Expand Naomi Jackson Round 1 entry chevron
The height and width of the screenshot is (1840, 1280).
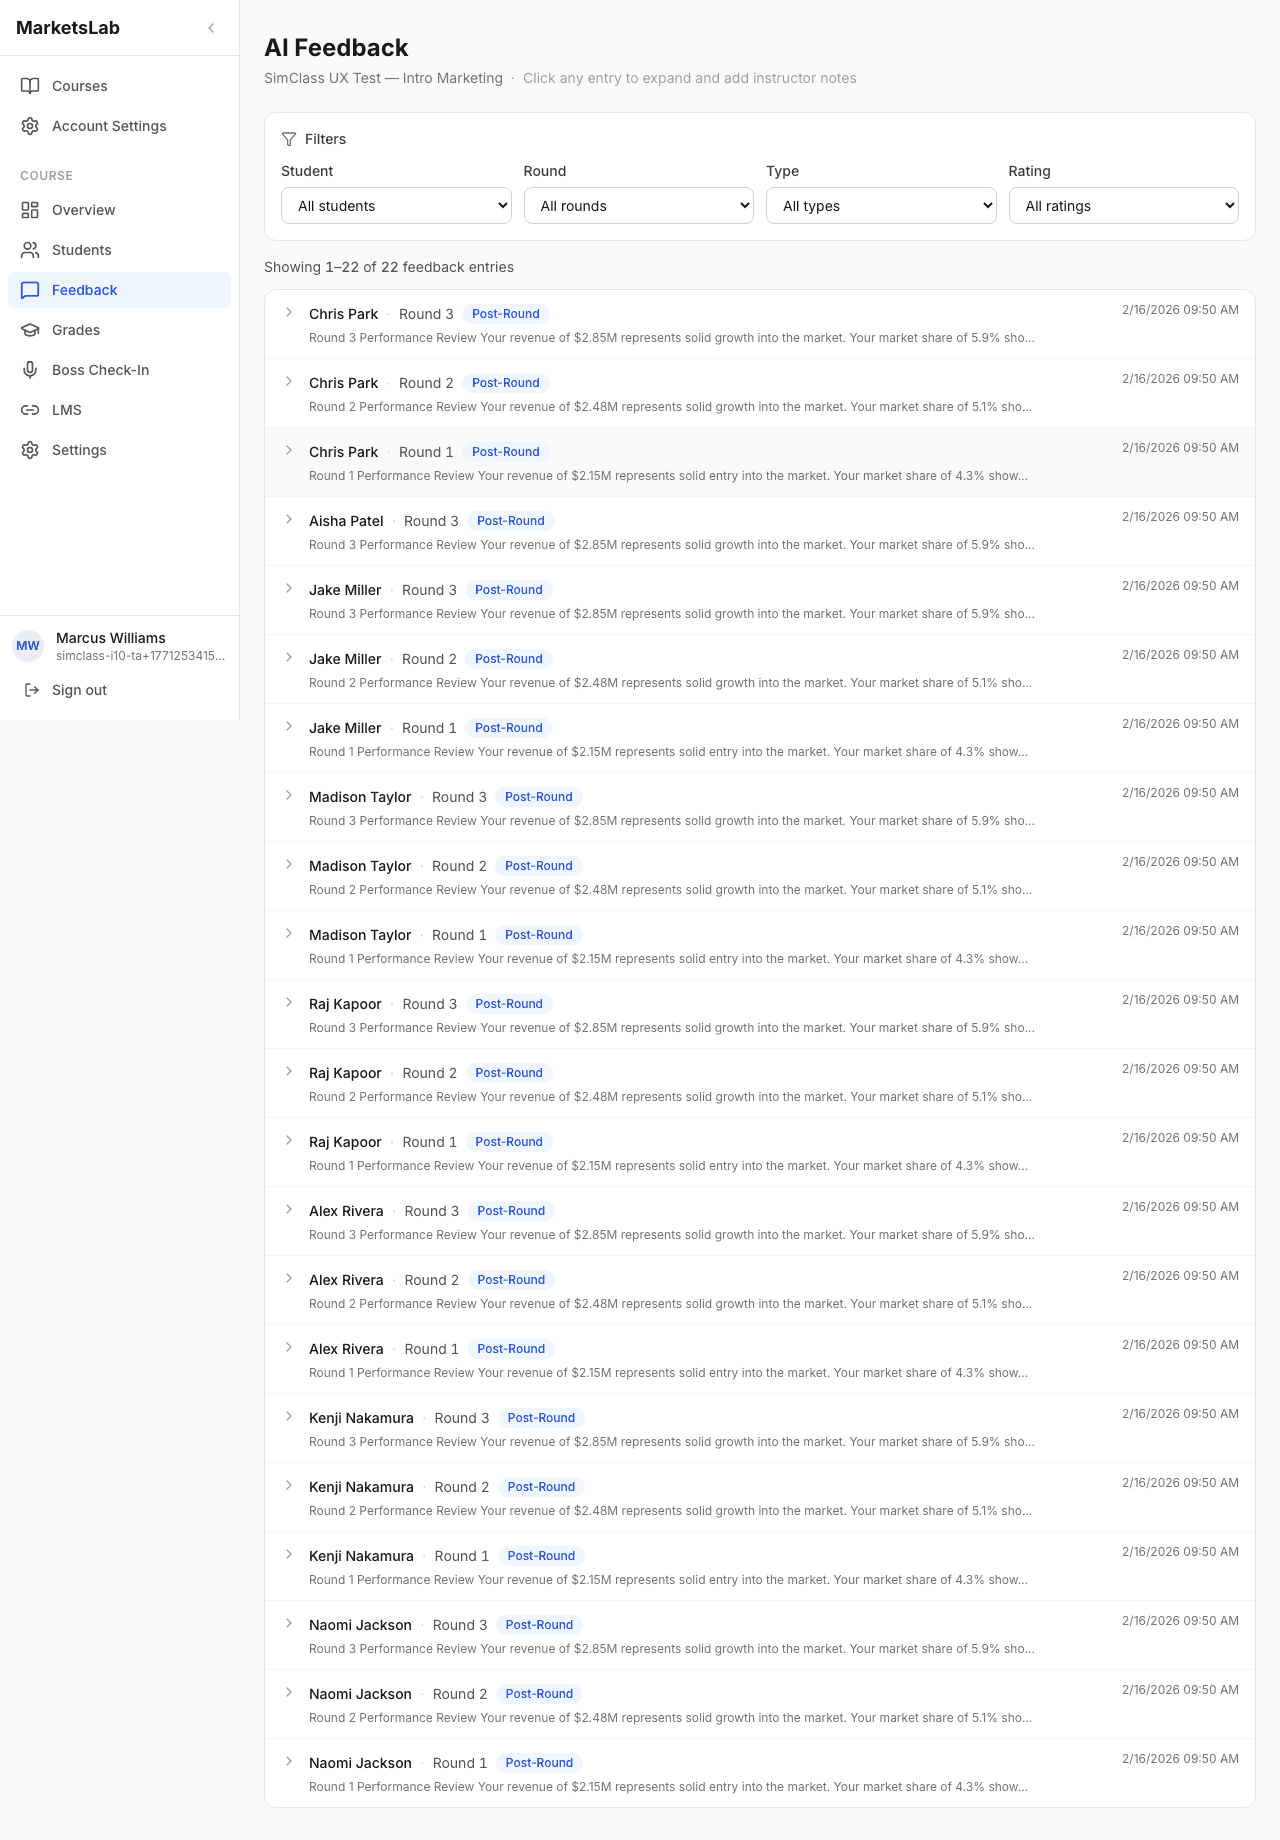(289, 1762)
